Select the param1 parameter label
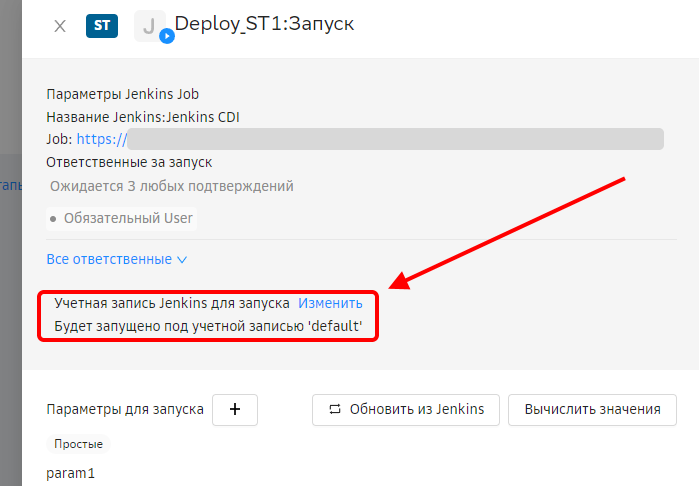Viewport: 699px width, 486px height. (x=71, y=473)
